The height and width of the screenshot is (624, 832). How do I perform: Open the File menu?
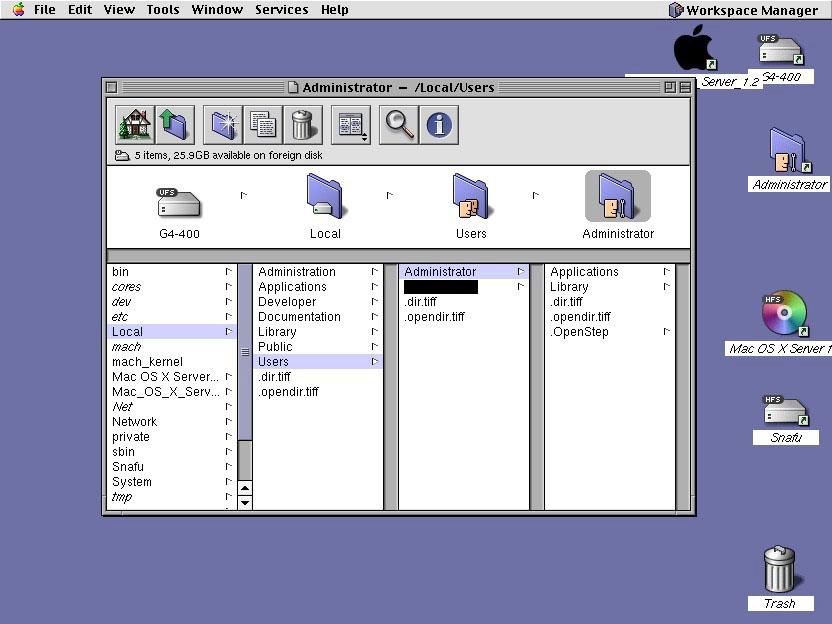(x=45, y=10)
